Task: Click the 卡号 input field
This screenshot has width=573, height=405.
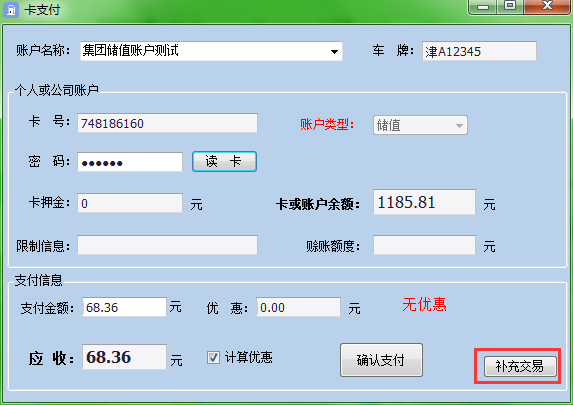Action: (167, 123)
